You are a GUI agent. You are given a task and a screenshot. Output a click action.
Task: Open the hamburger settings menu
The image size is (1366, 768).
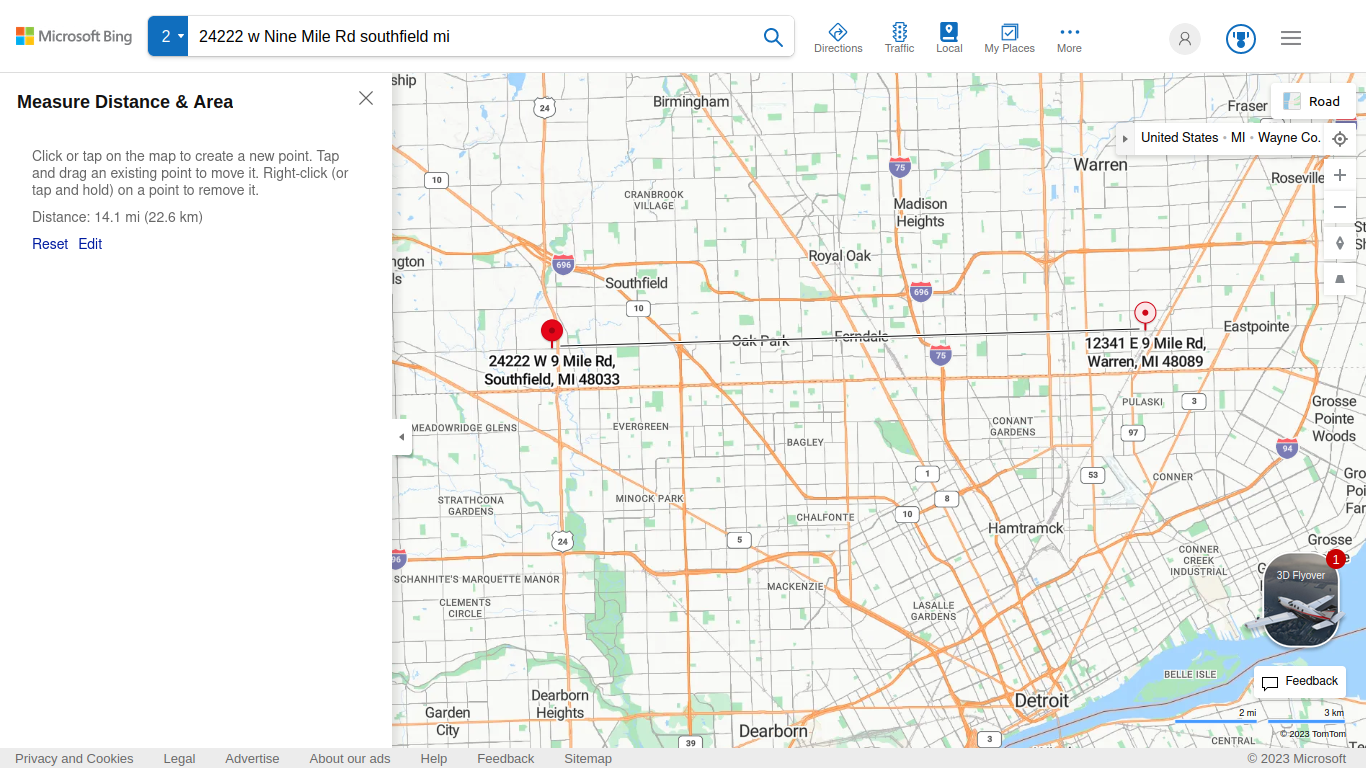click(x=1291, y=38)
